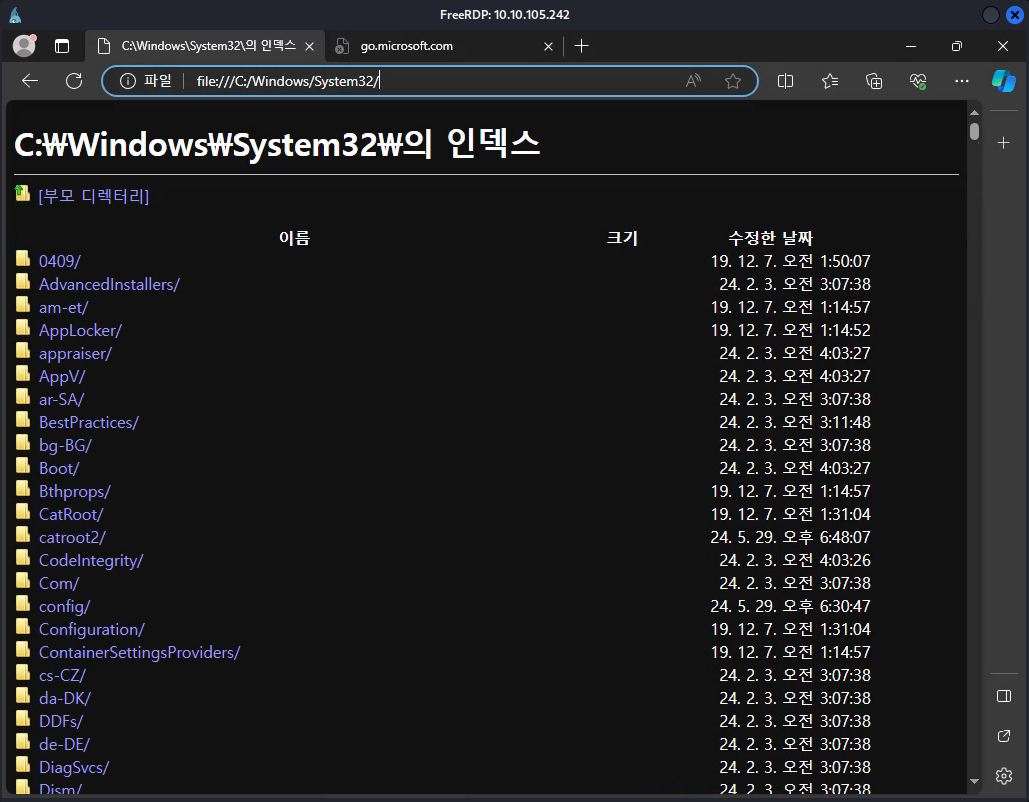Open the CodeIntegrity folder link
1029x802 pixels.
coord(90,560)
